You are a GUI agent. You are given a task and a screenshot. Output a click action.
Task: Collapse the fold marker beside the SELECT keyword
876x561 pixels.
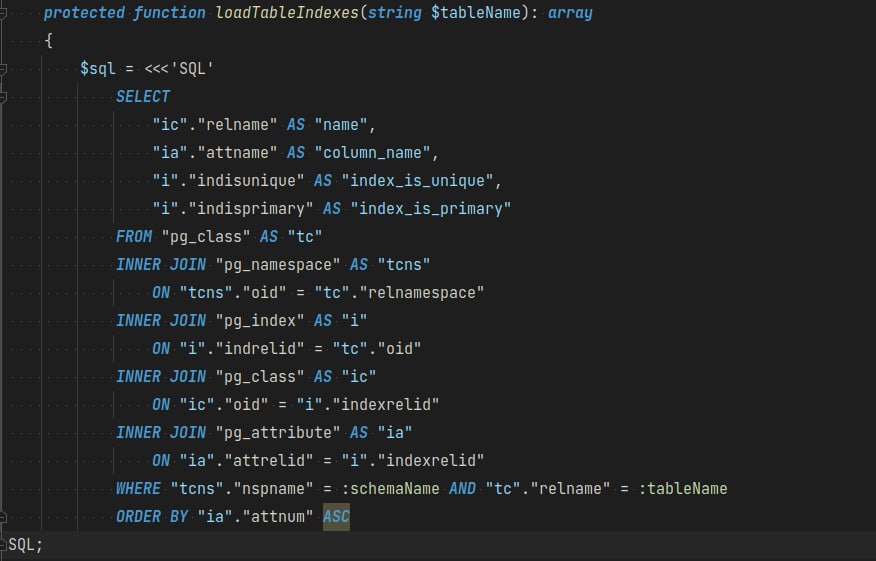pos(3,97)
